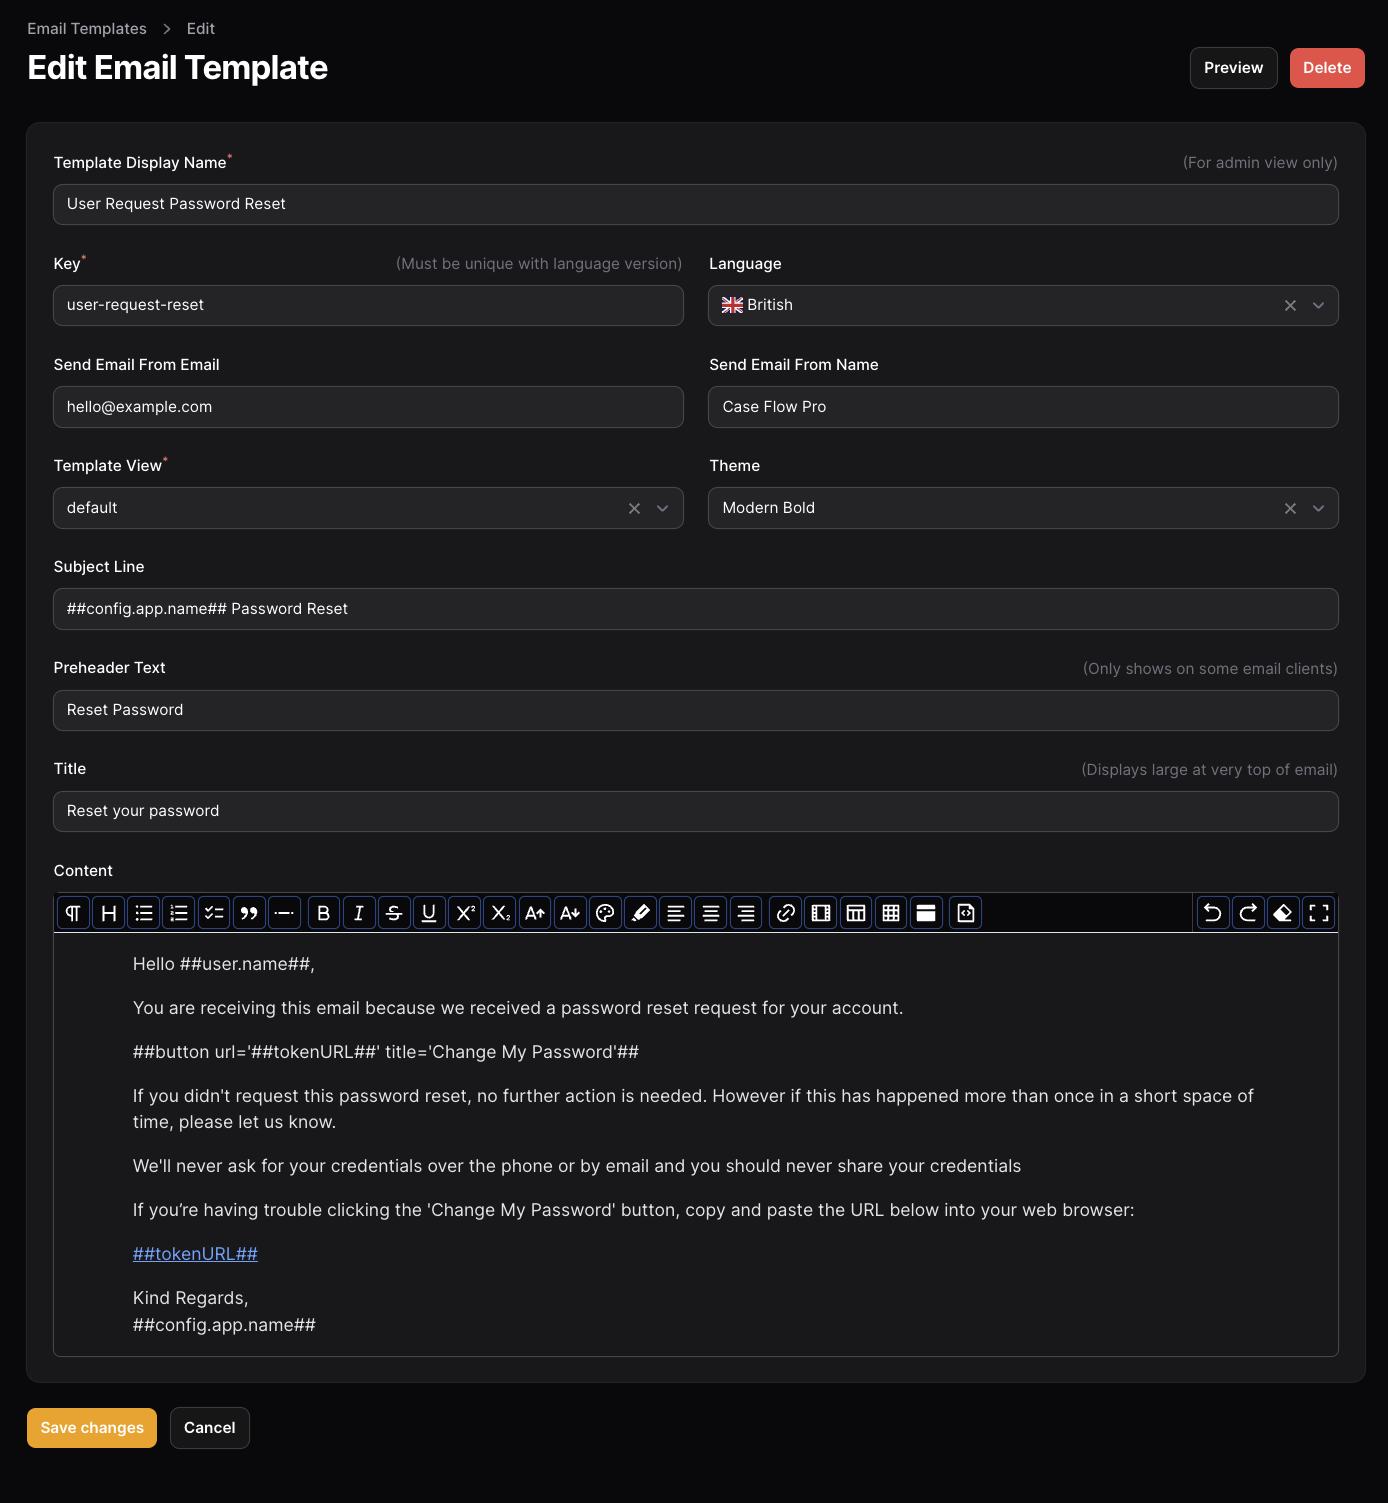The height and width of the screenshot is (1503, 1388).
Task: Expand the Template View selector
Action: pyautogui.click(x=662, y=508)
